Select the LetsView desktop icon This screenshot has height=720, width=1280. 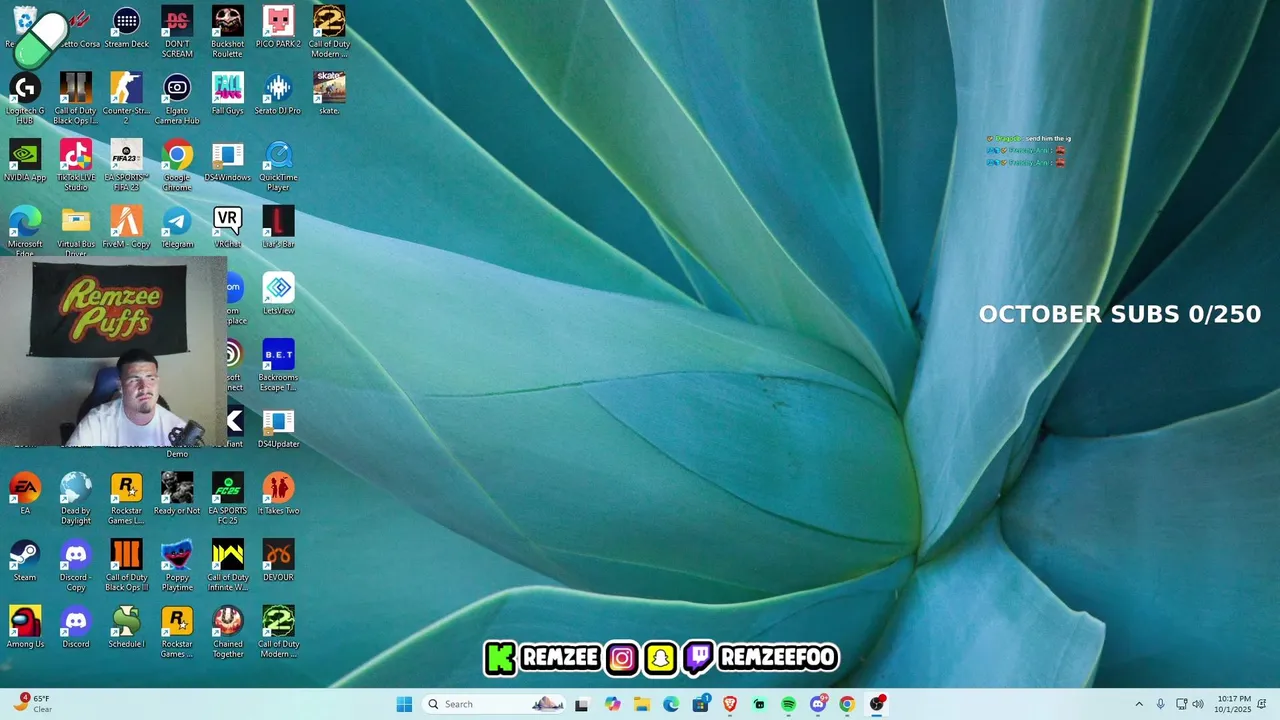(x=278, y=294)
